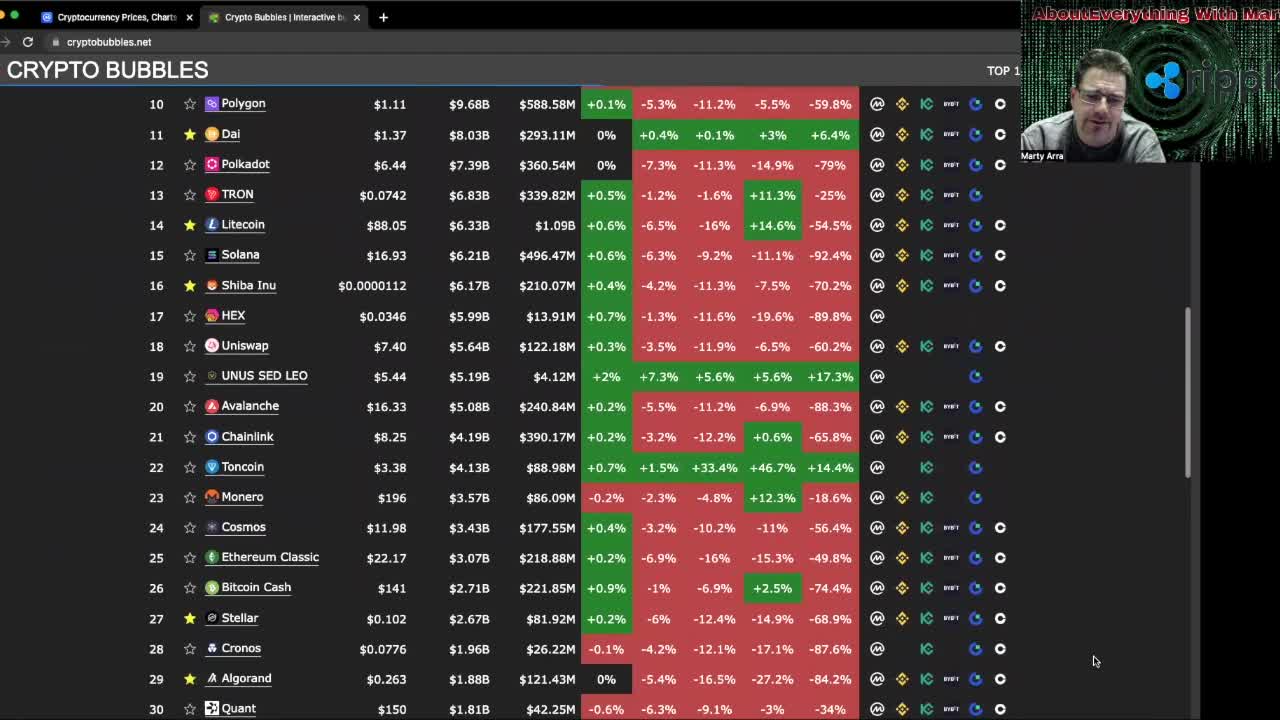Viewport: 1280px width, 720px height.
Task: Favorite Polygon with its star
Action: coord(190,104)
